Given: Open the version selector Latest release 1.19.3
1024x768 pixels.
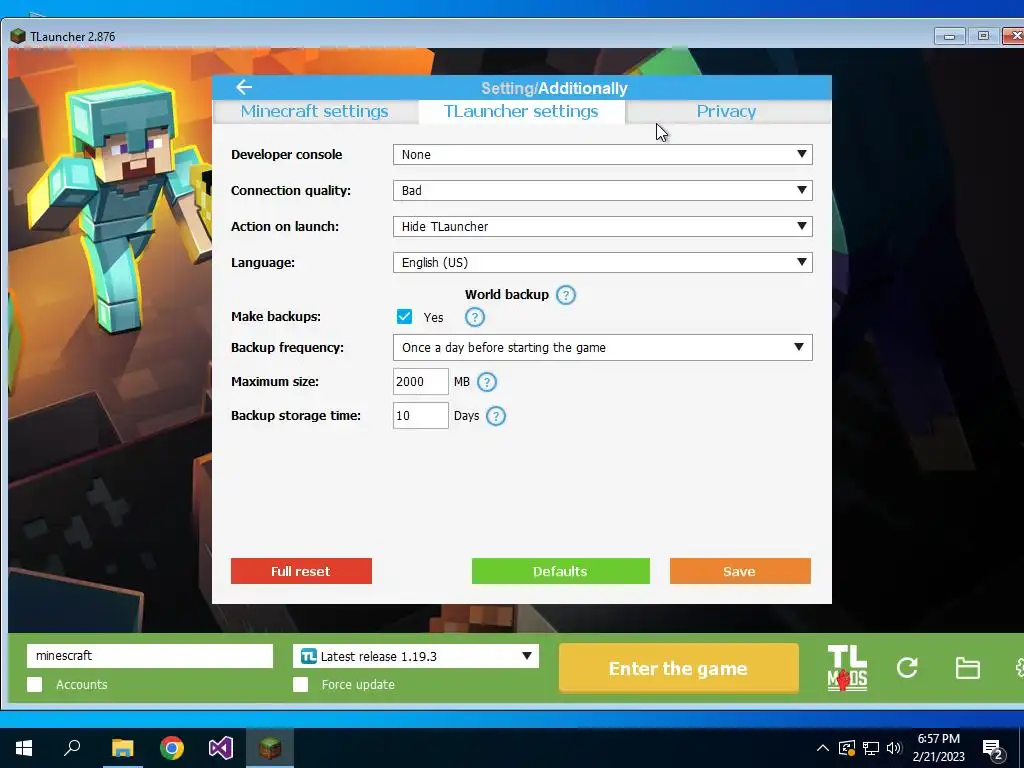Looking at the screenshot, I should 416,656.
